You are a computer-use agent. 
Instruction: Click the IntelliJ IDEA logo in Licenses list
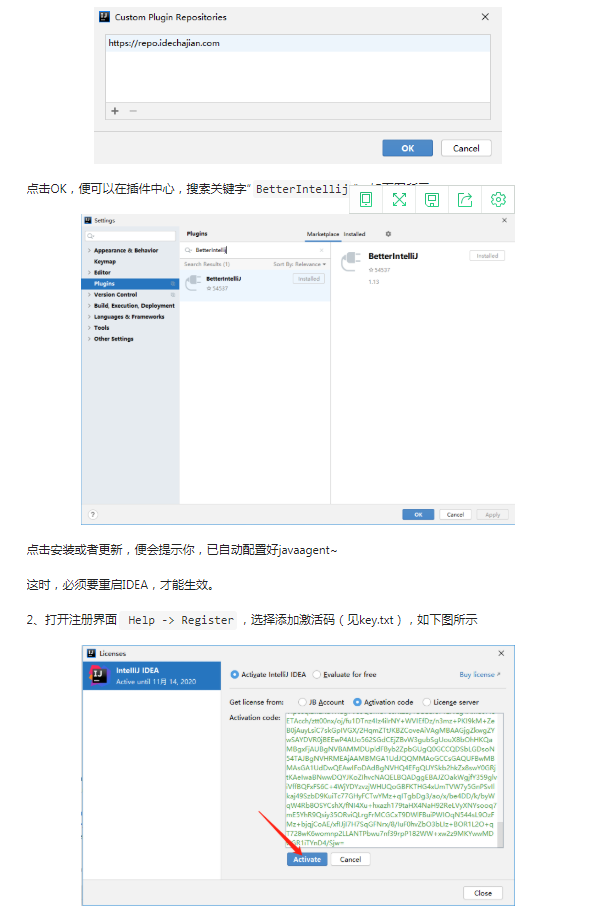click(x=98, y=676)
